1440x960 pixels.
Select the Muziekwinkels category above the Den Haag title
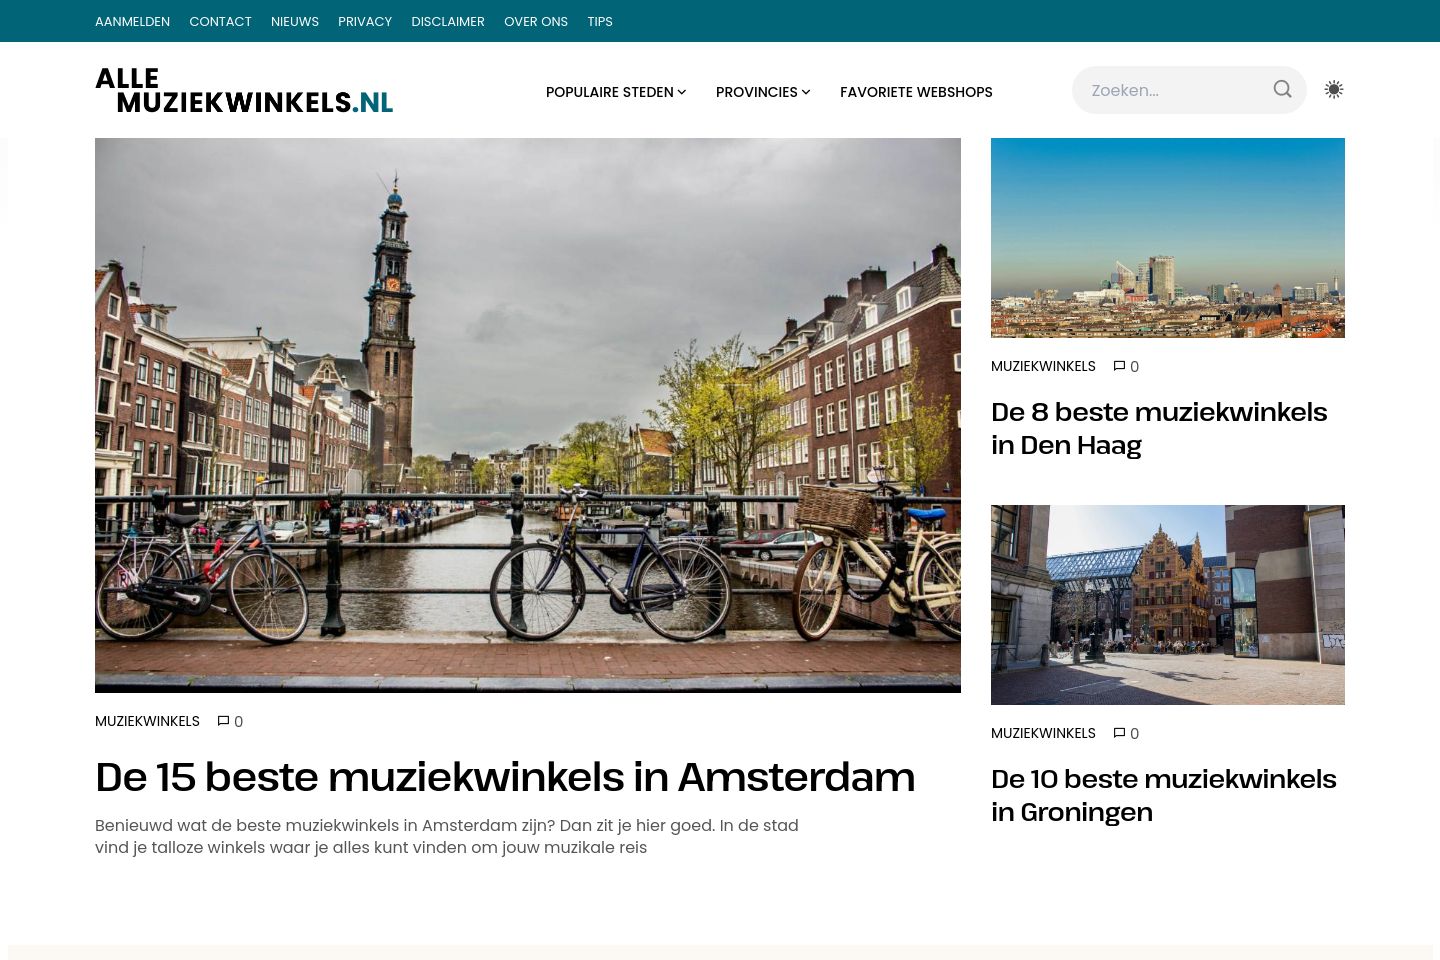coord(1043,366)
